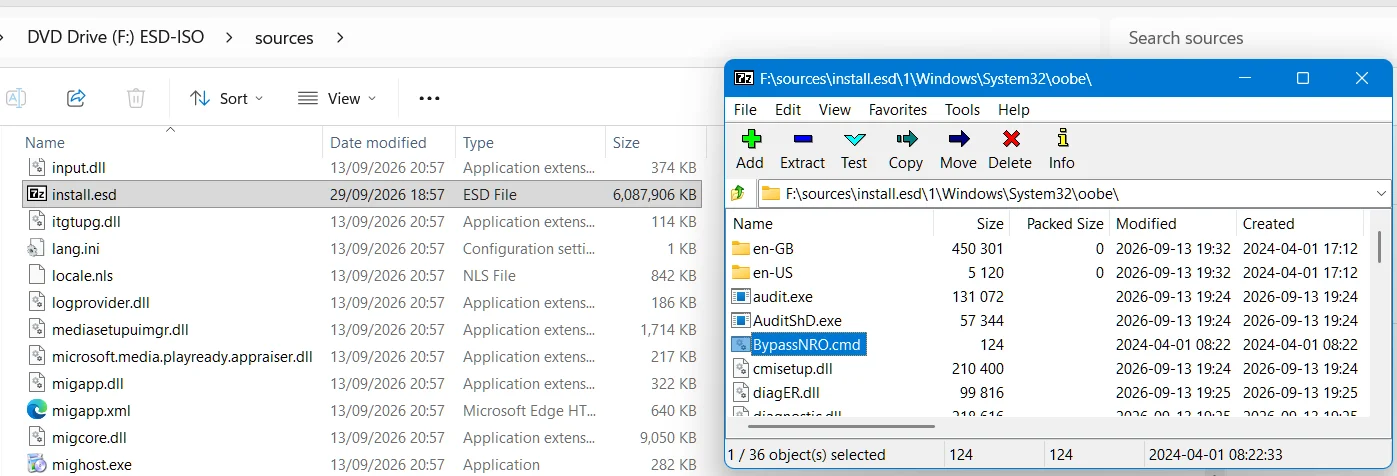Select the en-US folder icon
This screenshot has height=476, width=1397.
[741, 272]
